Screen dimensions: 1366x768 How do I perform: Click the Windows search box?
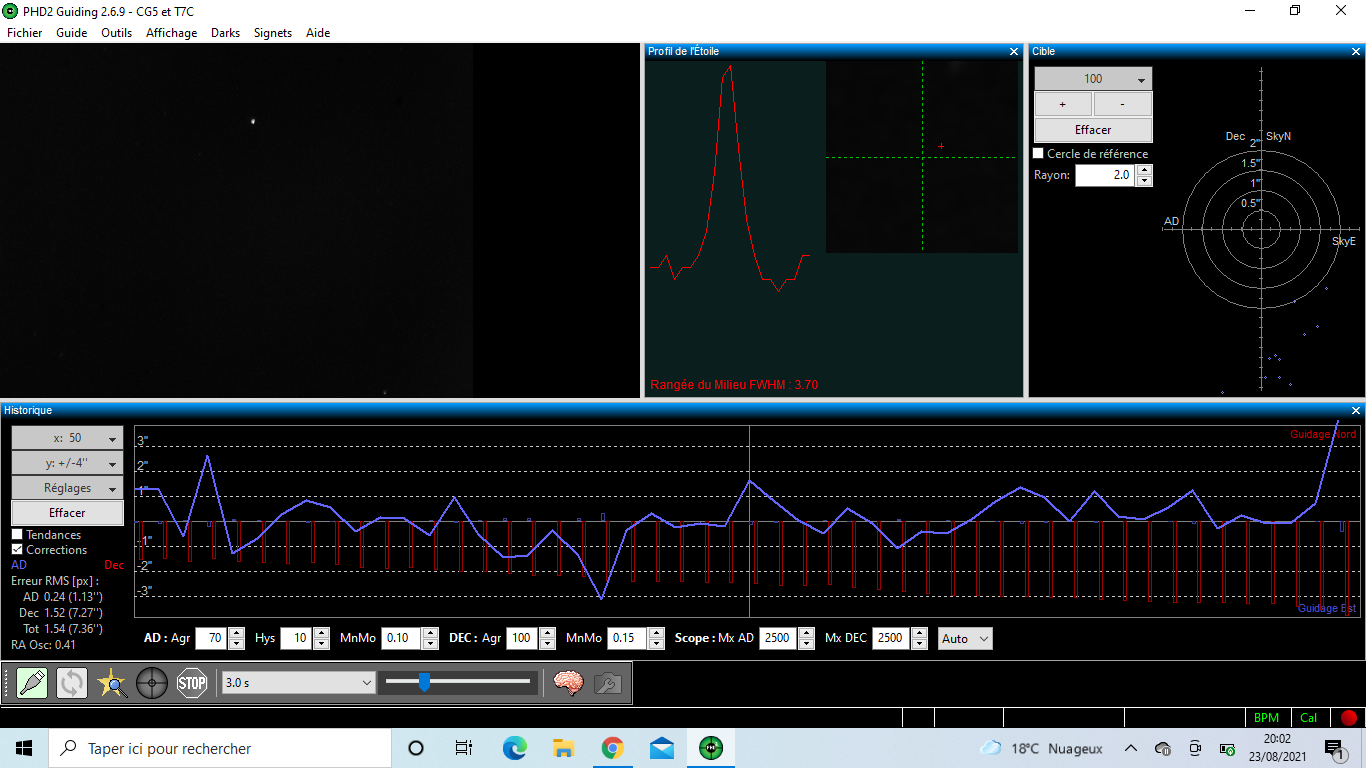click(x=220, y=748)
